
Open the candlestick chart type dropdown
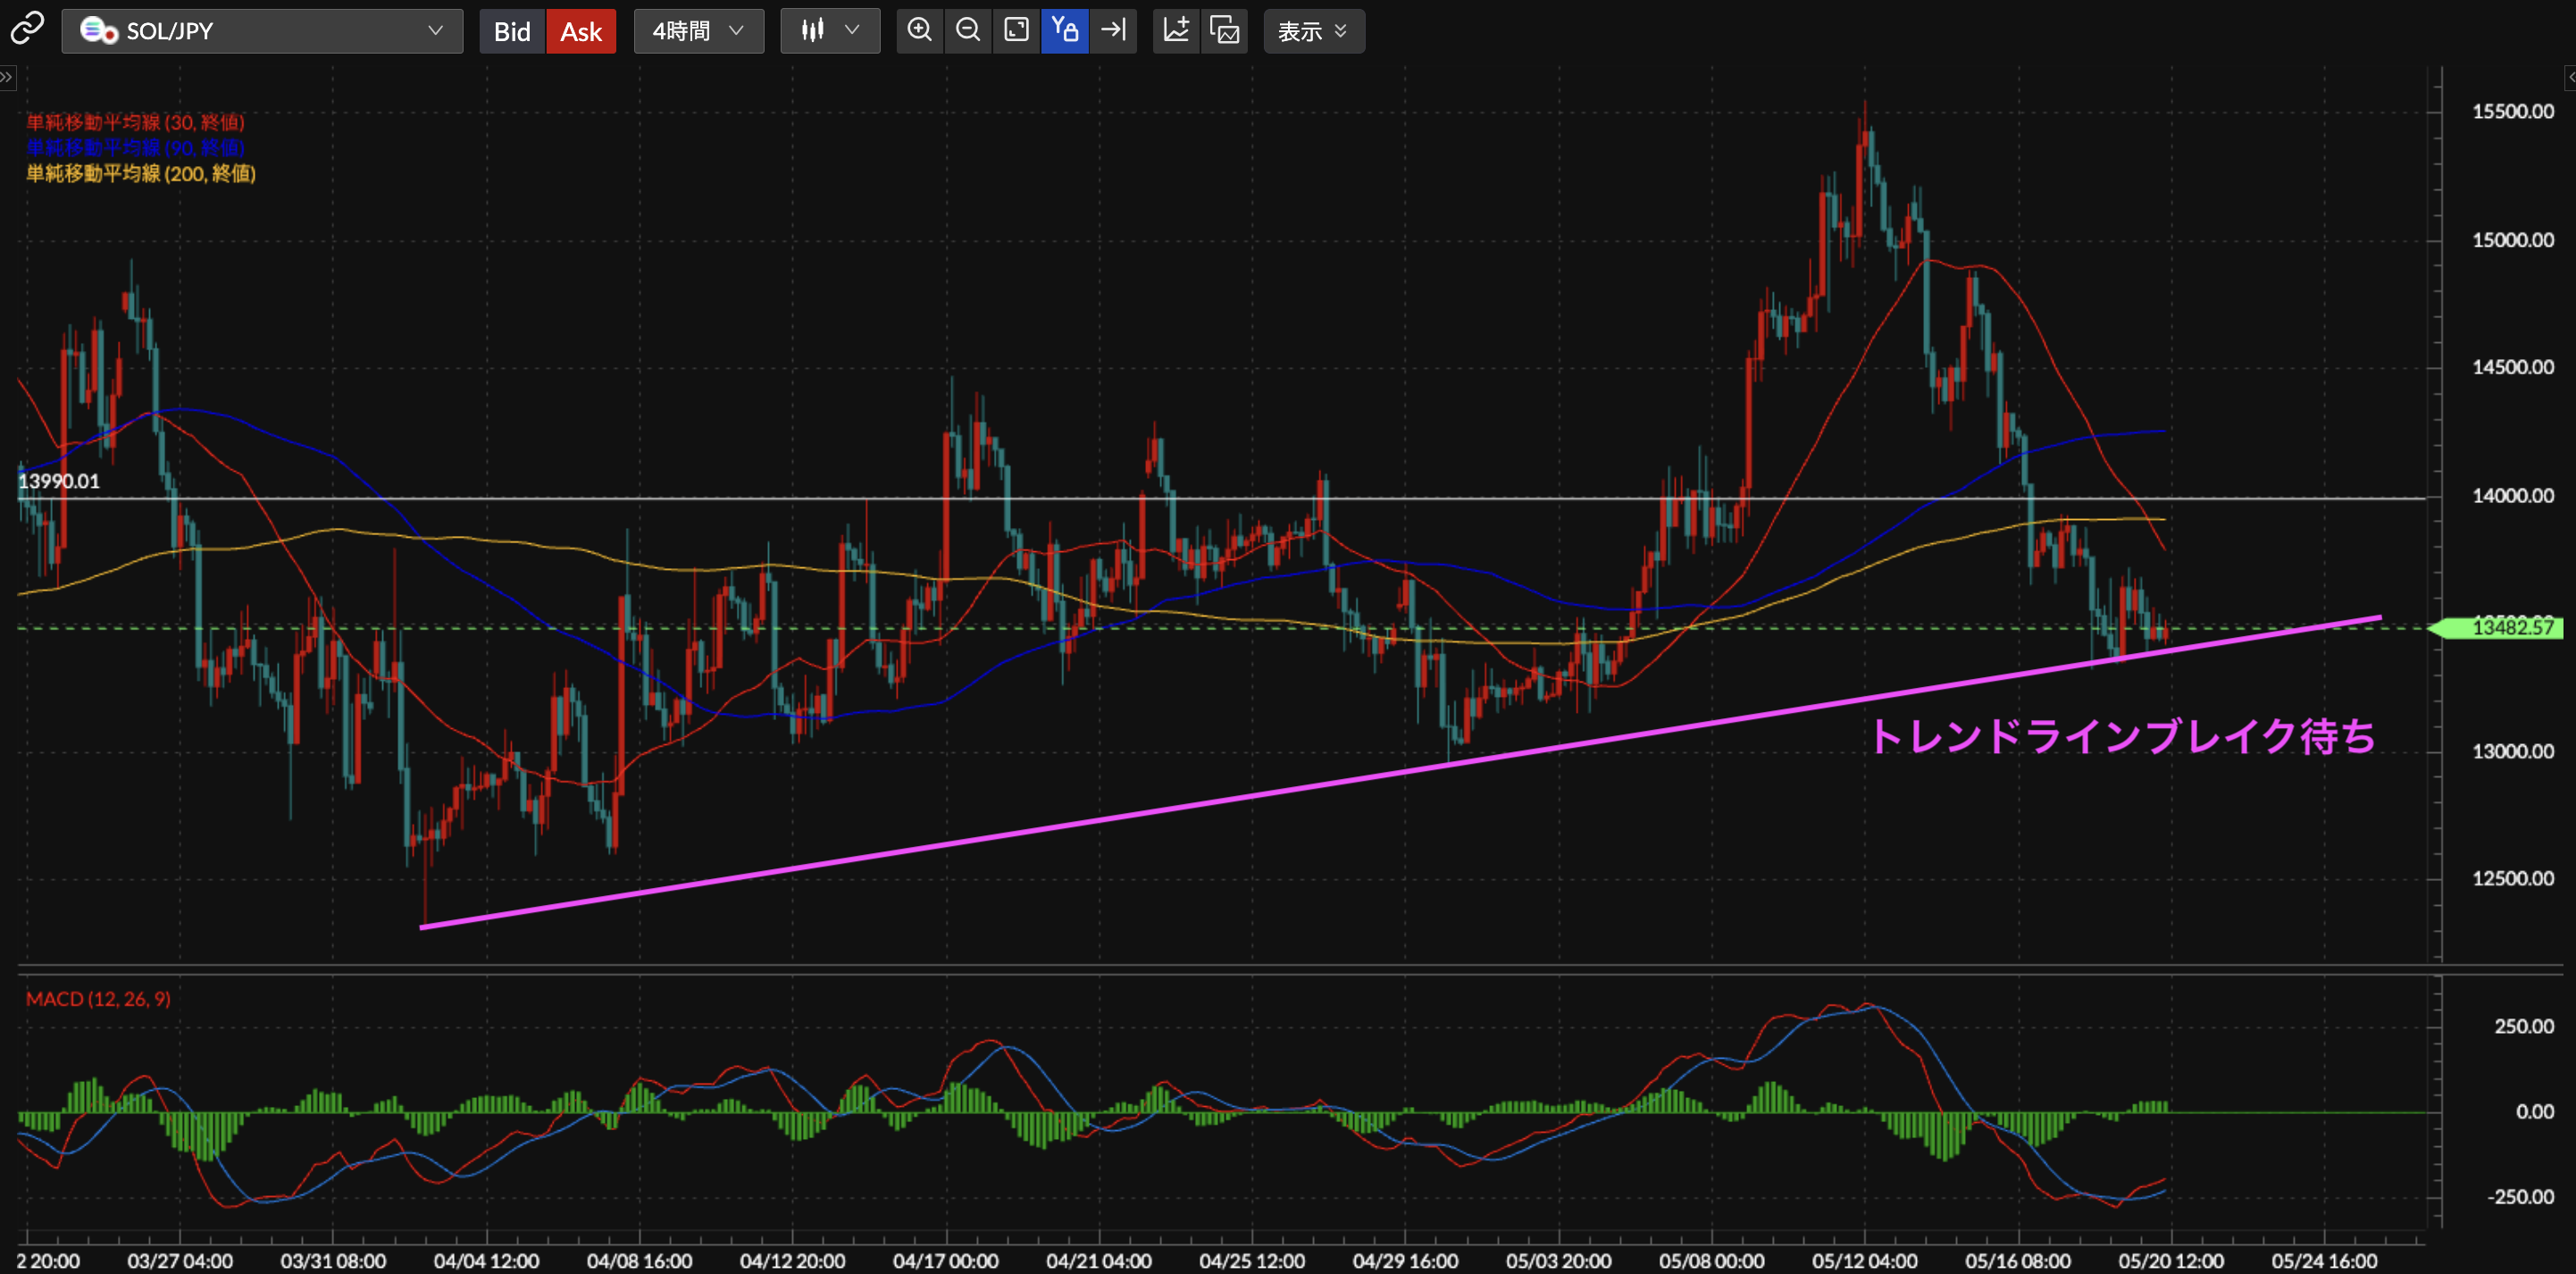[830, 31]
